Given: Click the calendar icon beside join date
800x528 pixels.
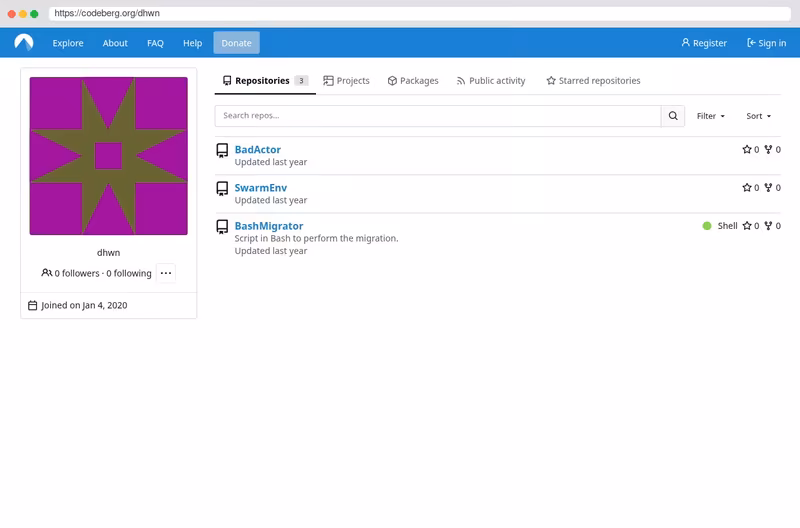Looking at the screenshot, I should point(32,306).
